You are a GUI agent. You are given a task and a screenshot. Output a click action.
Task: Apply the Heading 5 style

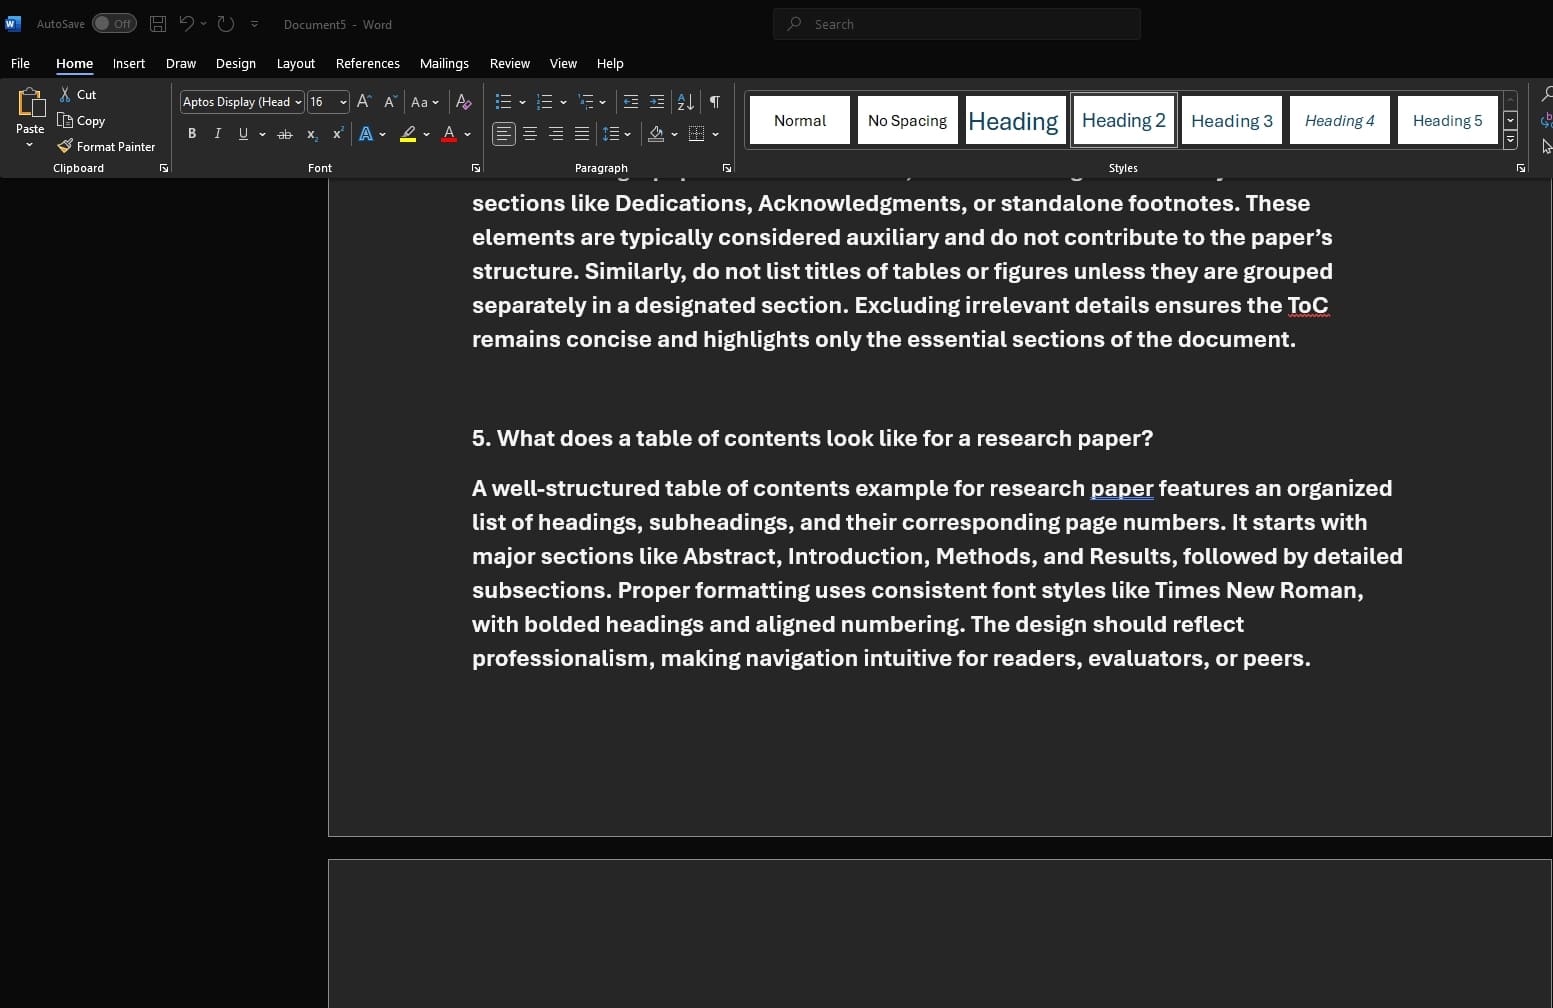tap(1448, 120)
